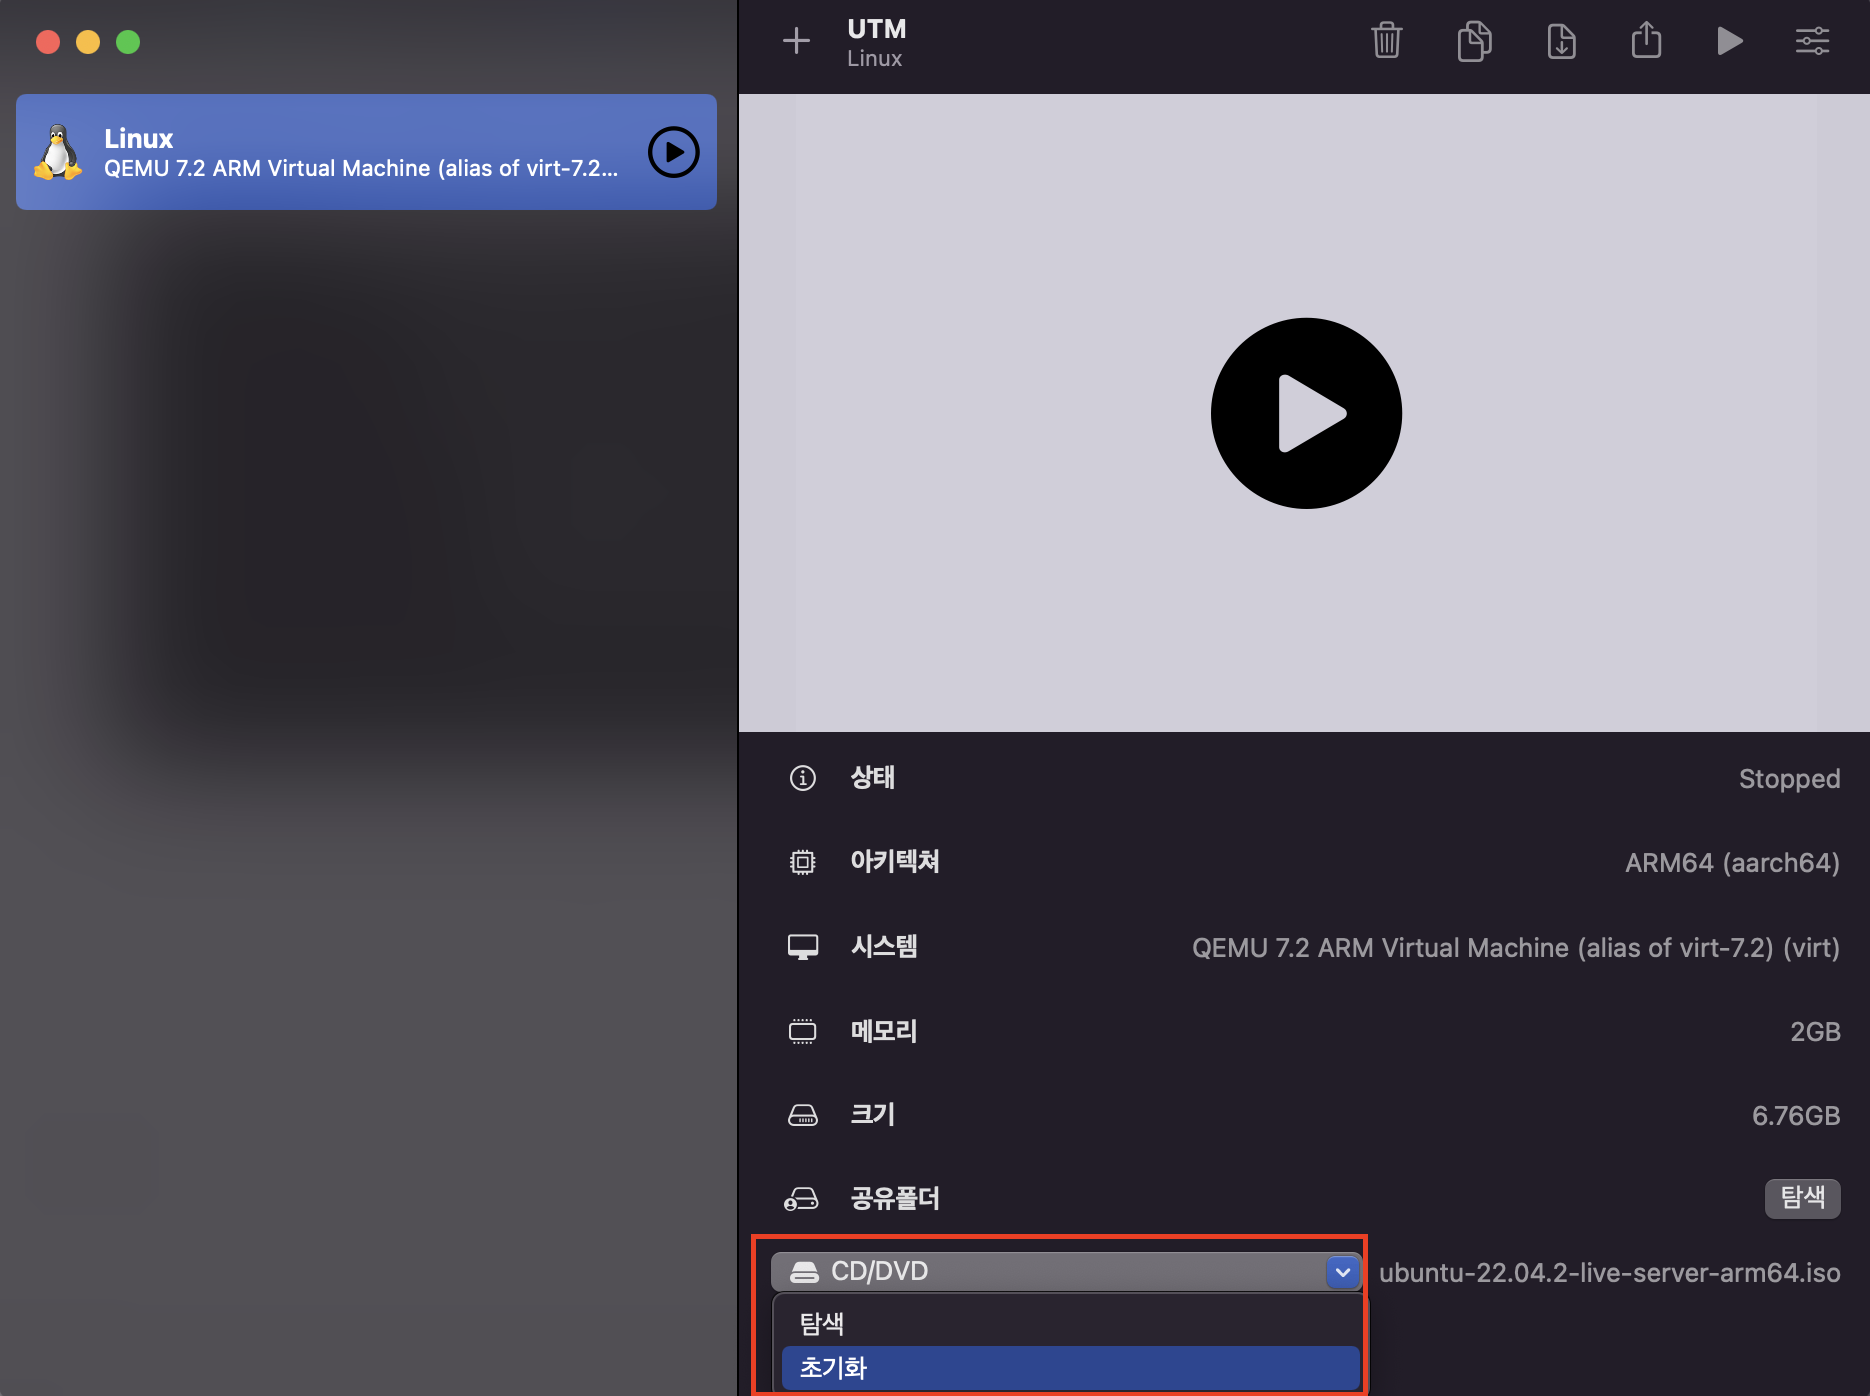The image size is (1870, 1396).
Task: Click the CPU icon next to 아키텍쳐
Action: pyautogui.click(x=802, y=862)
